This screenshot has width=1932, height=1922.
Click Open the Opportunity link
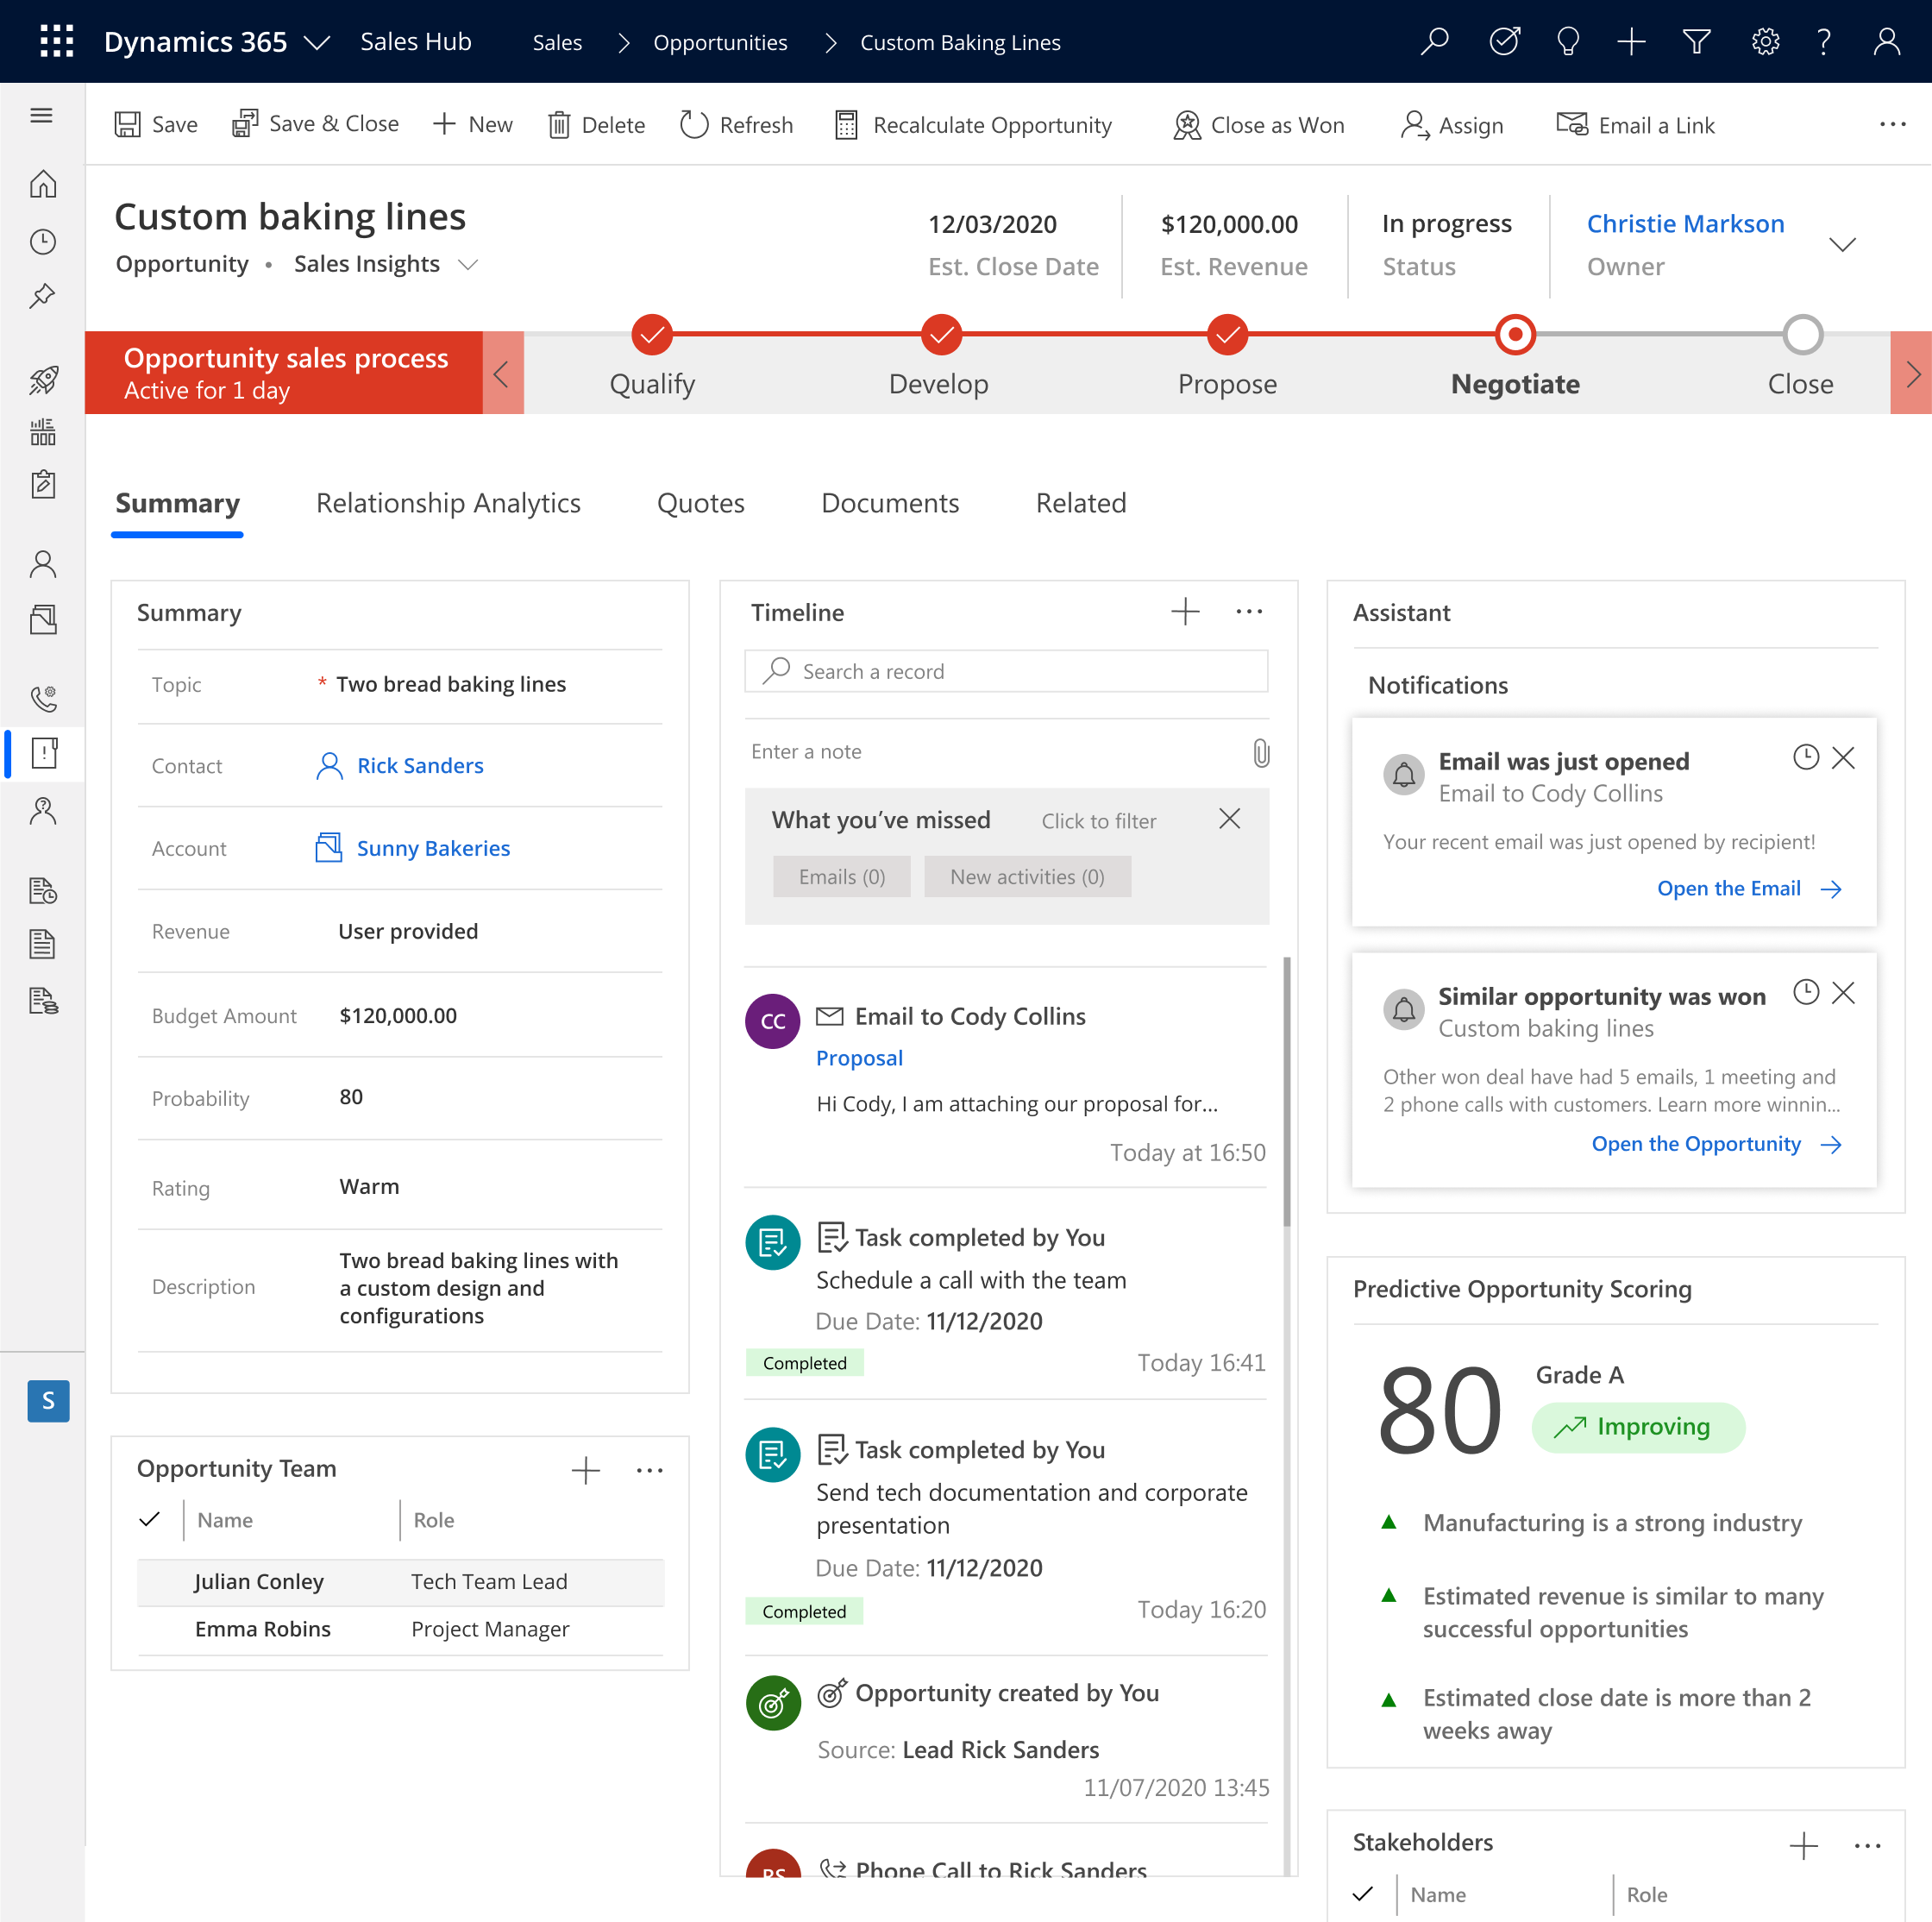coord(1696,1143)
